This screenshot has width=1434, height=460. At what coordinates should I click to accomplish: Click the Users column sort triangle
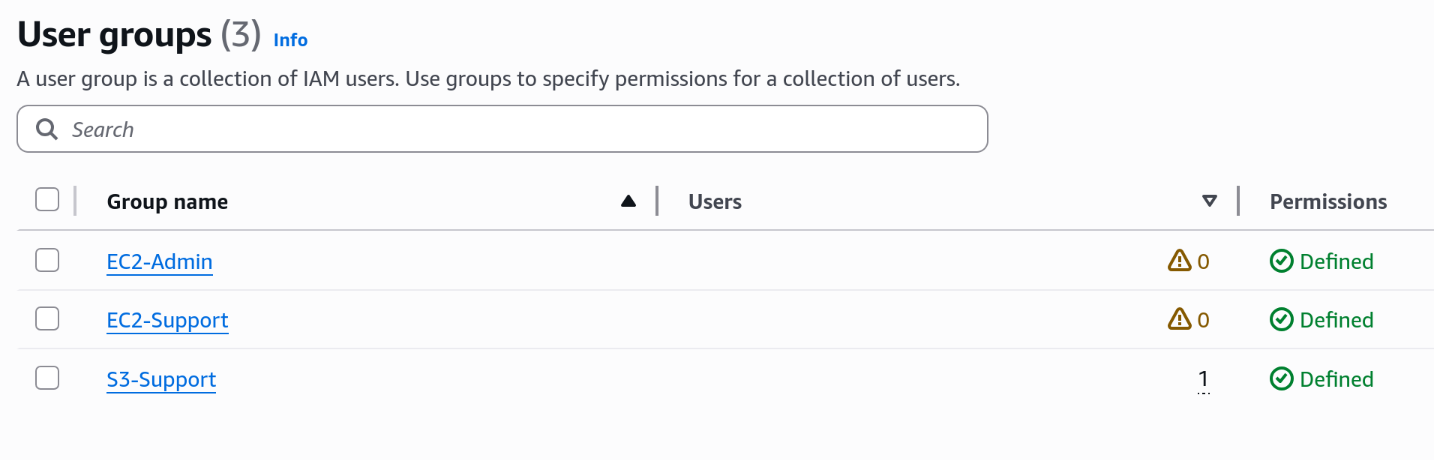(1209, 201)
